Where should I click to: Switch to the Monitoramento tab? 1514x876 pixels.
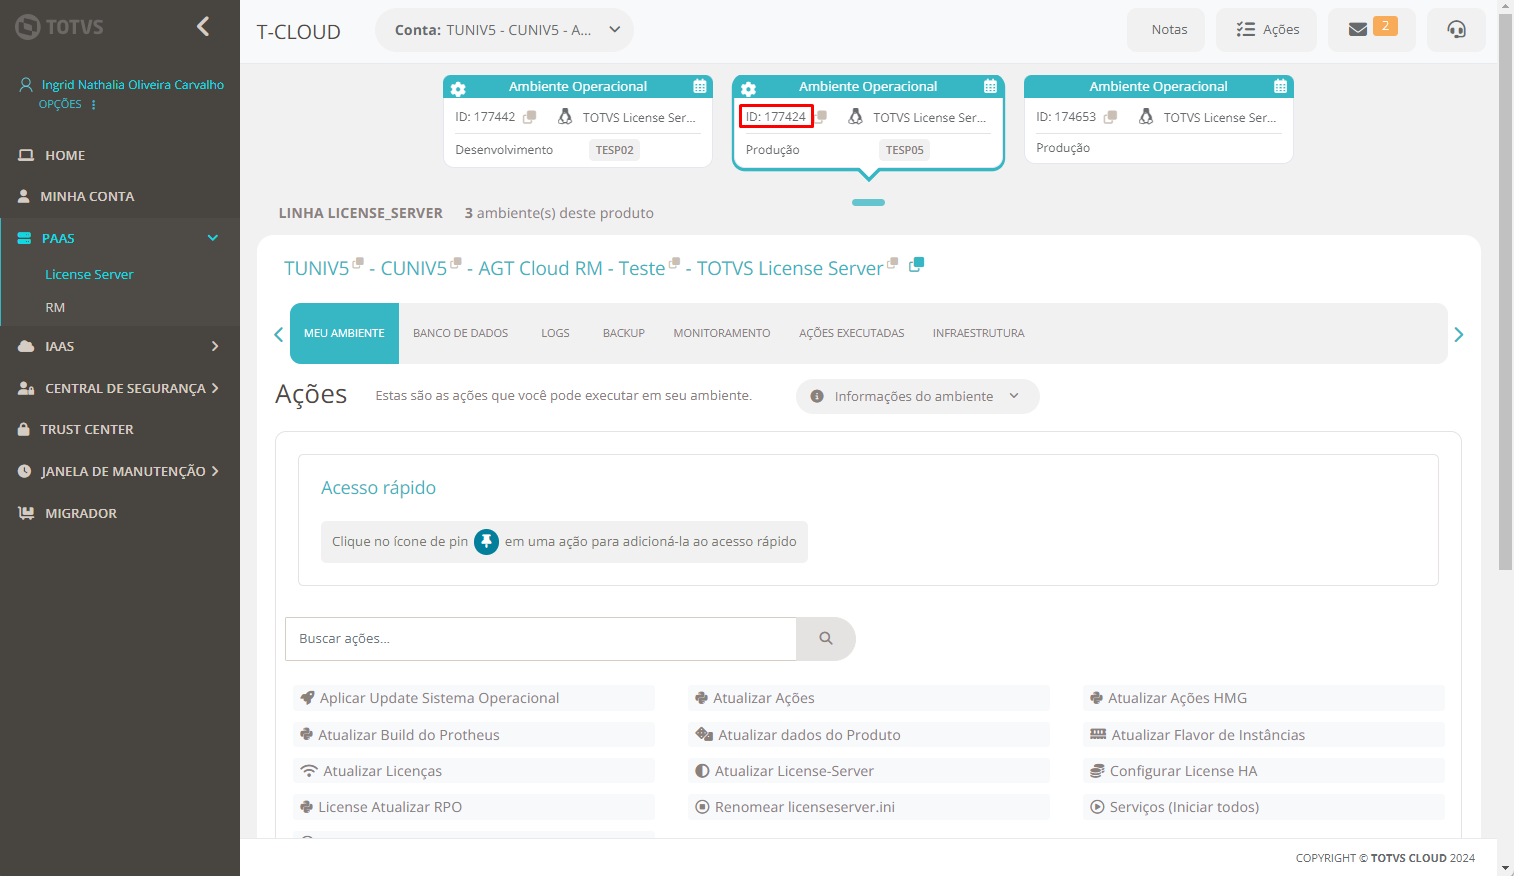(721, 333)
